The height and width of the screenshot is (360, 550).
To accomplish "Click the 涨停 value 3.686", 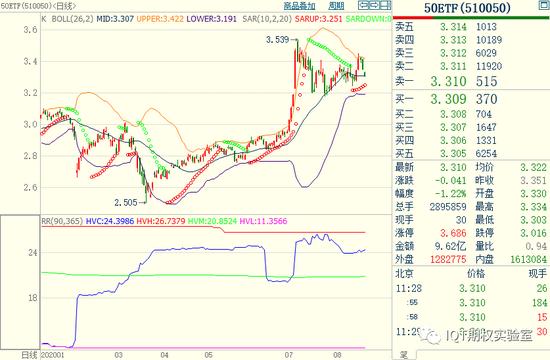I will coord(453,233).
